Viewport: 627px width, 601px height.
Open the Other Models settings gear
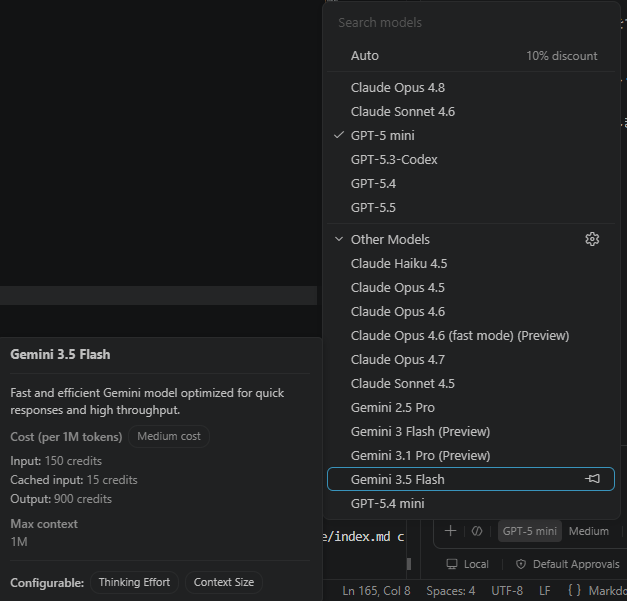[x=592, y=239]
